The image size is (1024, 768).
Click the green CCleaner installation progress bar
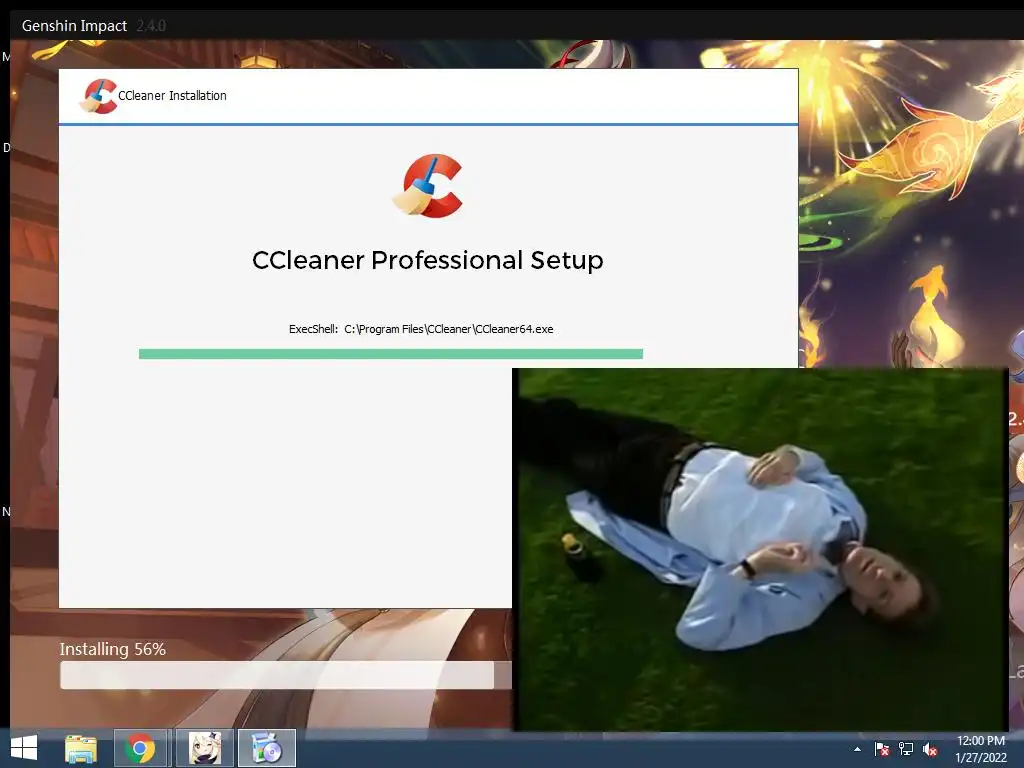click(x=391, y=354)
